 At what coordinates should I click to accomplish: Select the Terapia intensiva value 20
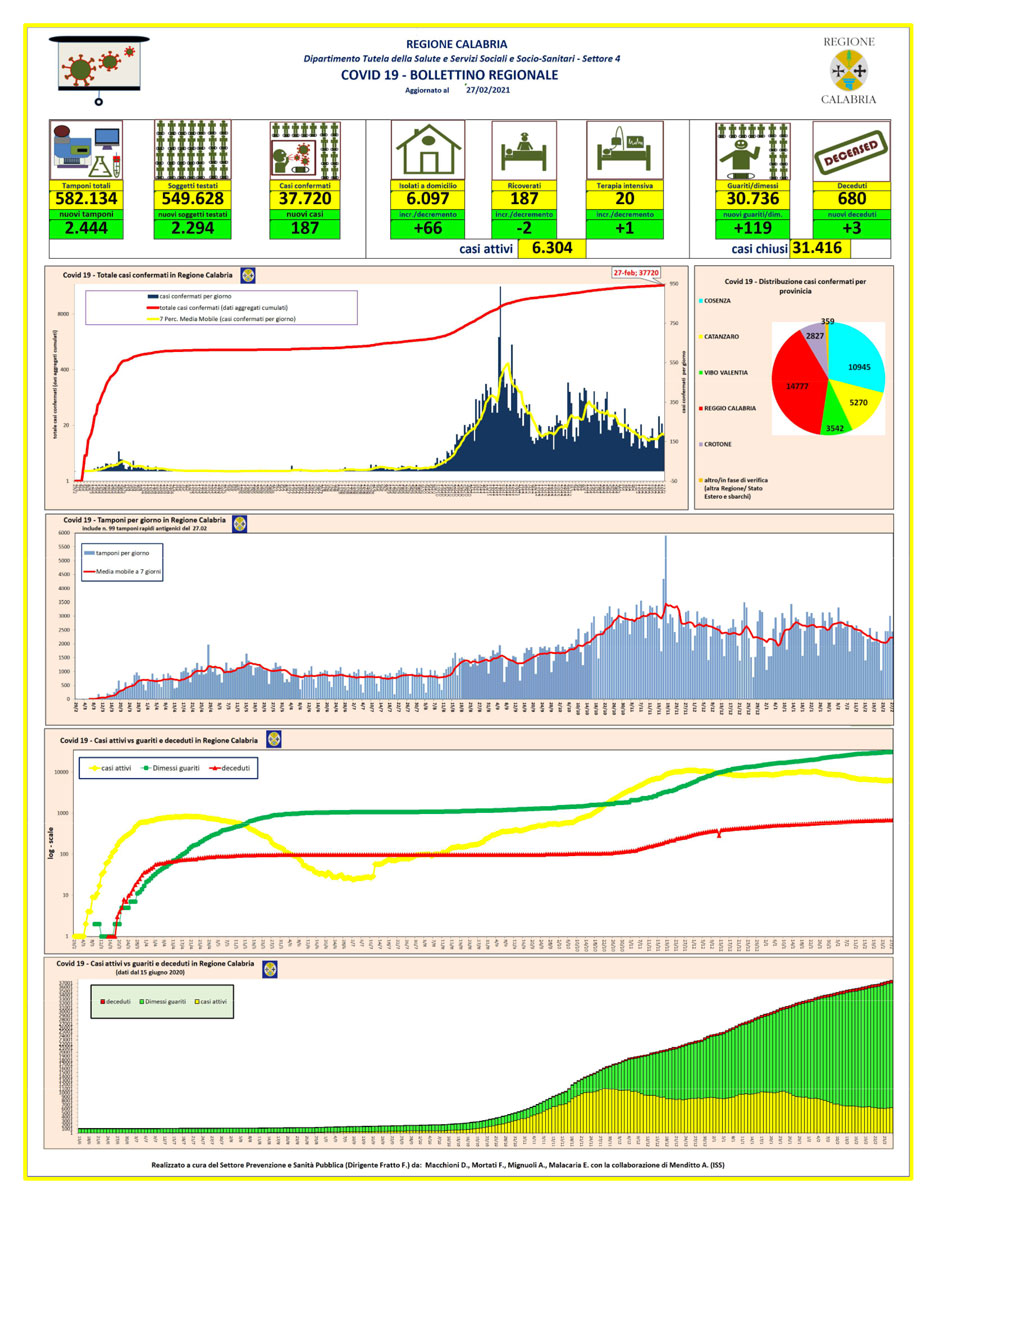point(625,199)
